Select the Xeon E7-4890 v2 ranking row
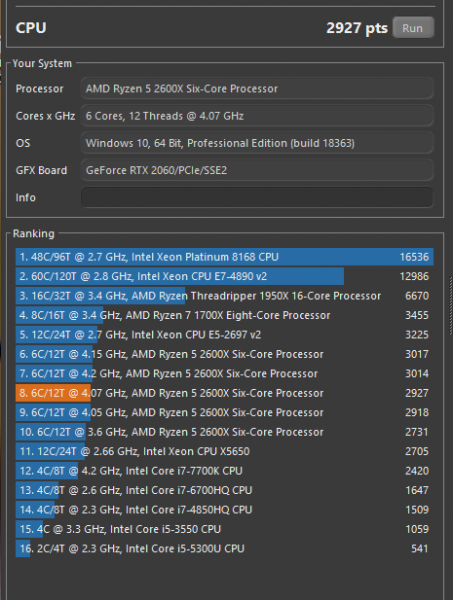 [225, 276]
